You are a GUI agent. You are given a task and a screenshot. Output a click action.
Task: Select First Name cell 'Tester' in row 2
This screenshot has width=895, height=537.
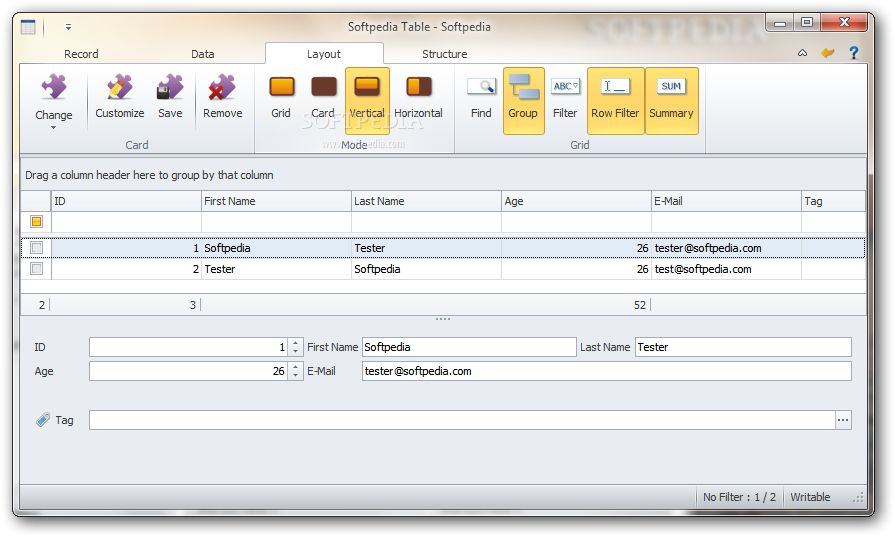pyautogui.click(x=276, y=269)
